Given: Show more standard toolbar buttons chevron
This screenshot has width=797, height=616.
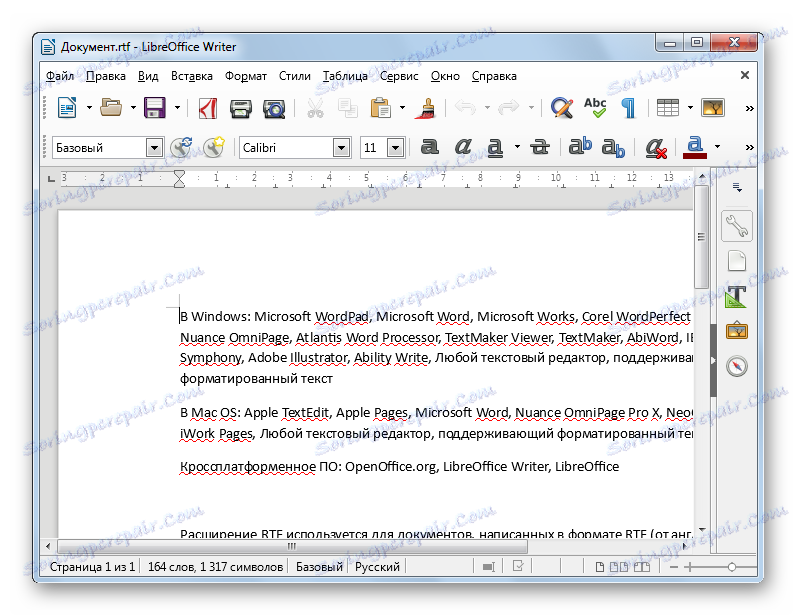Looking at the screenshot, I should click(x=749, y=108).
